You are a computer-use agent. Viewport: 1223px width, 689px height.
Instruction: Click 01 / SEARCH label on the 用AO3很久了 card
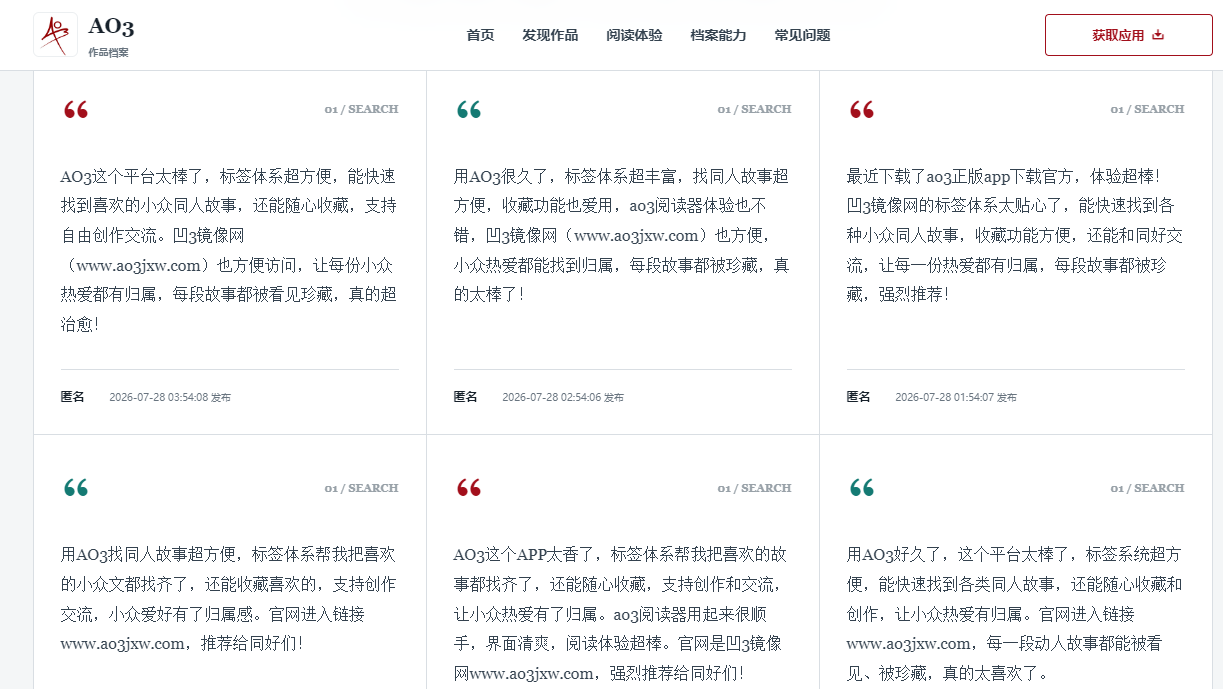[754, 109]
